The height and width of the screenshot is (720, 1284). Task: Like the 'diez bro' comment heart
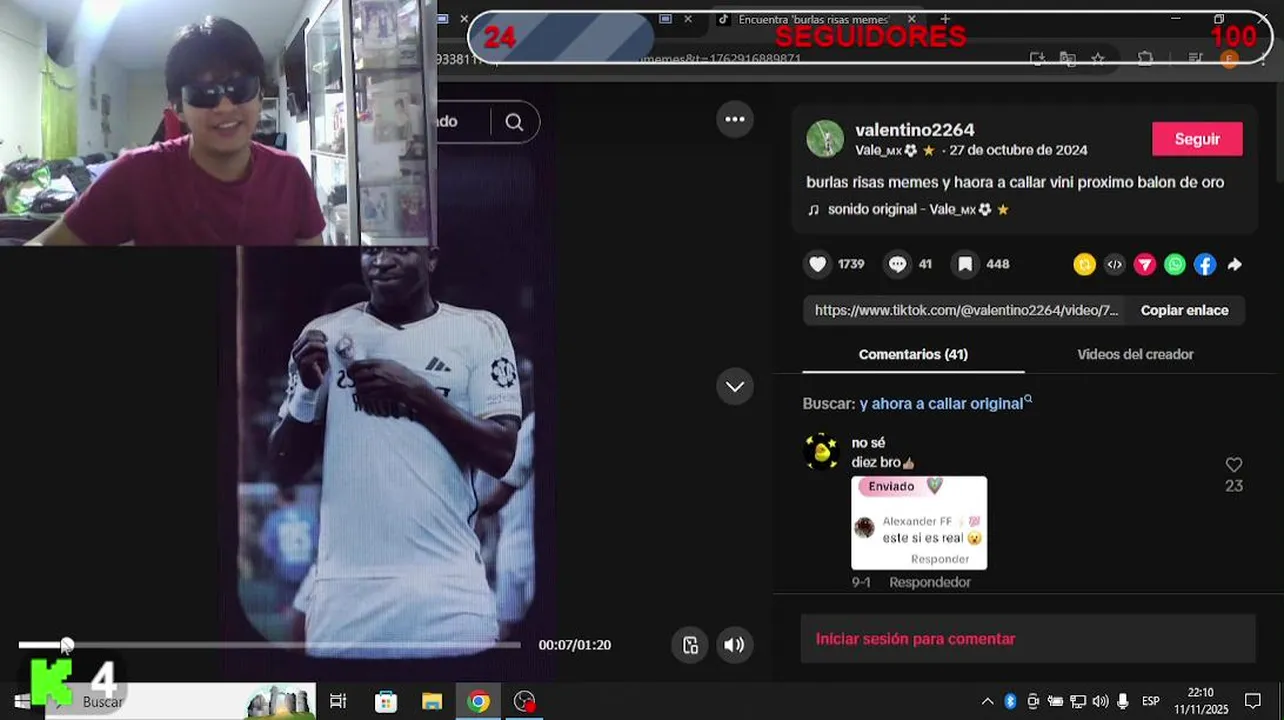pos(1234,465)
